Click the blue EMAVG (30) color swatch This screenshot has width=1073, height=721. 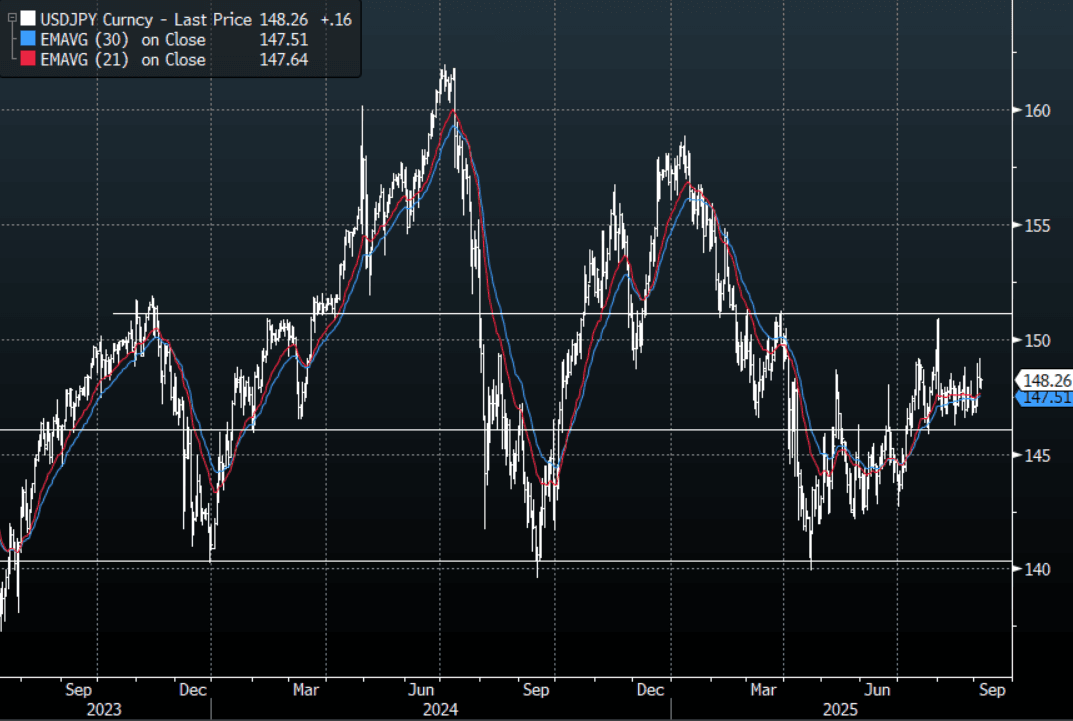coord(27,40)
